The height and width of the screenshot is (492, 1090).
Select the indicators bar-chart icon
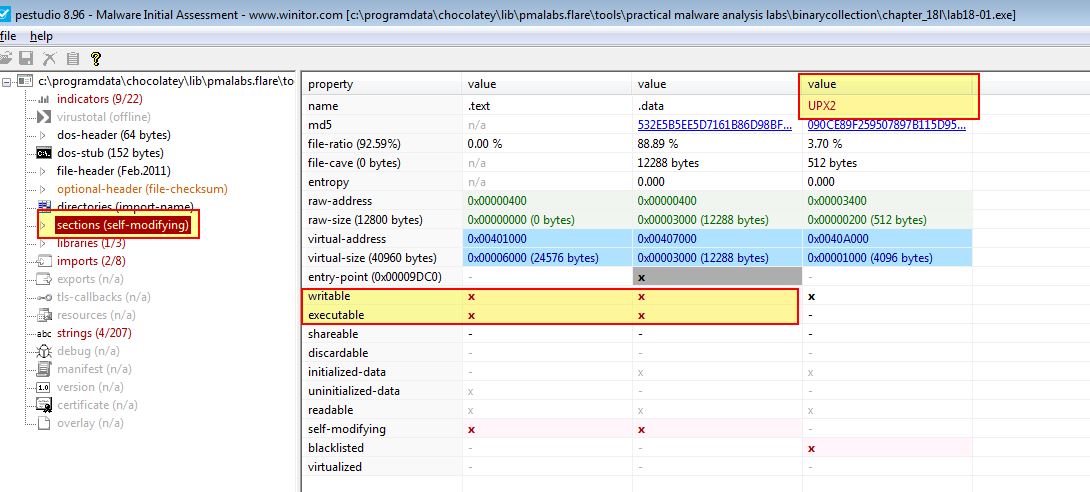click(x=44, y=99)
